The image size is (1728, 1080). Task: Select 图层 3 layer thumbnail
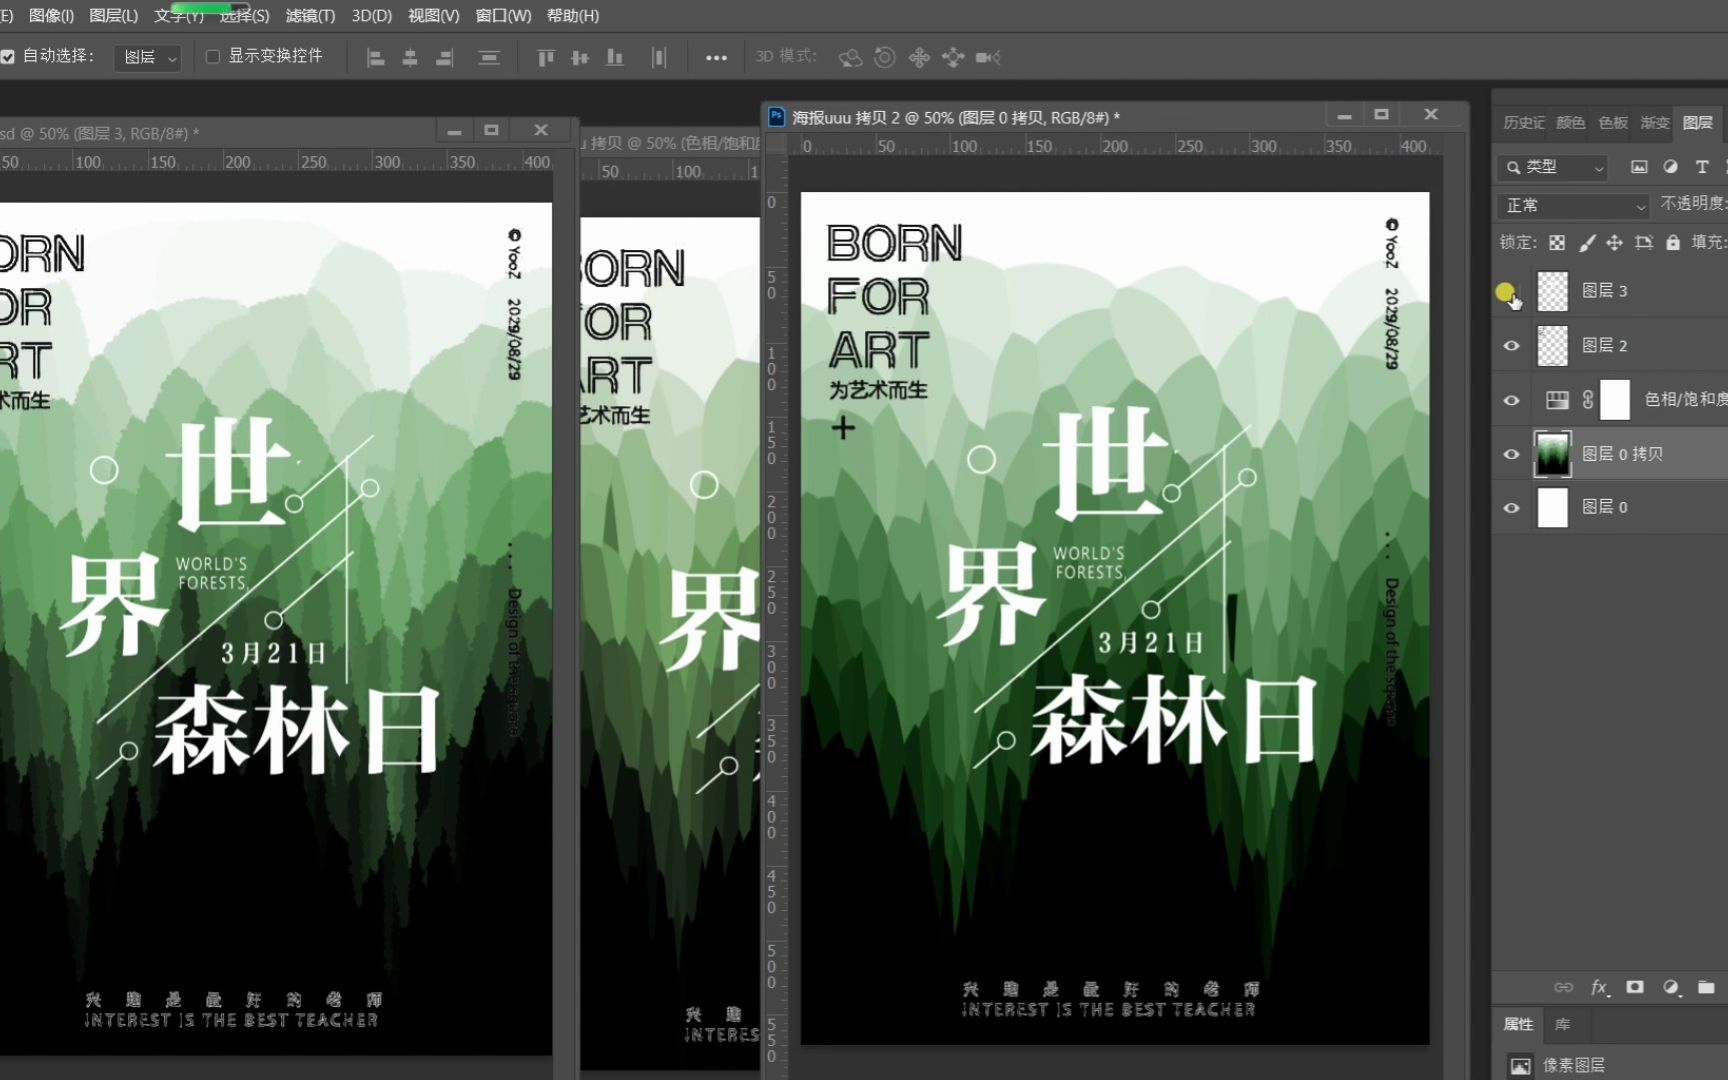point(1552,291)
